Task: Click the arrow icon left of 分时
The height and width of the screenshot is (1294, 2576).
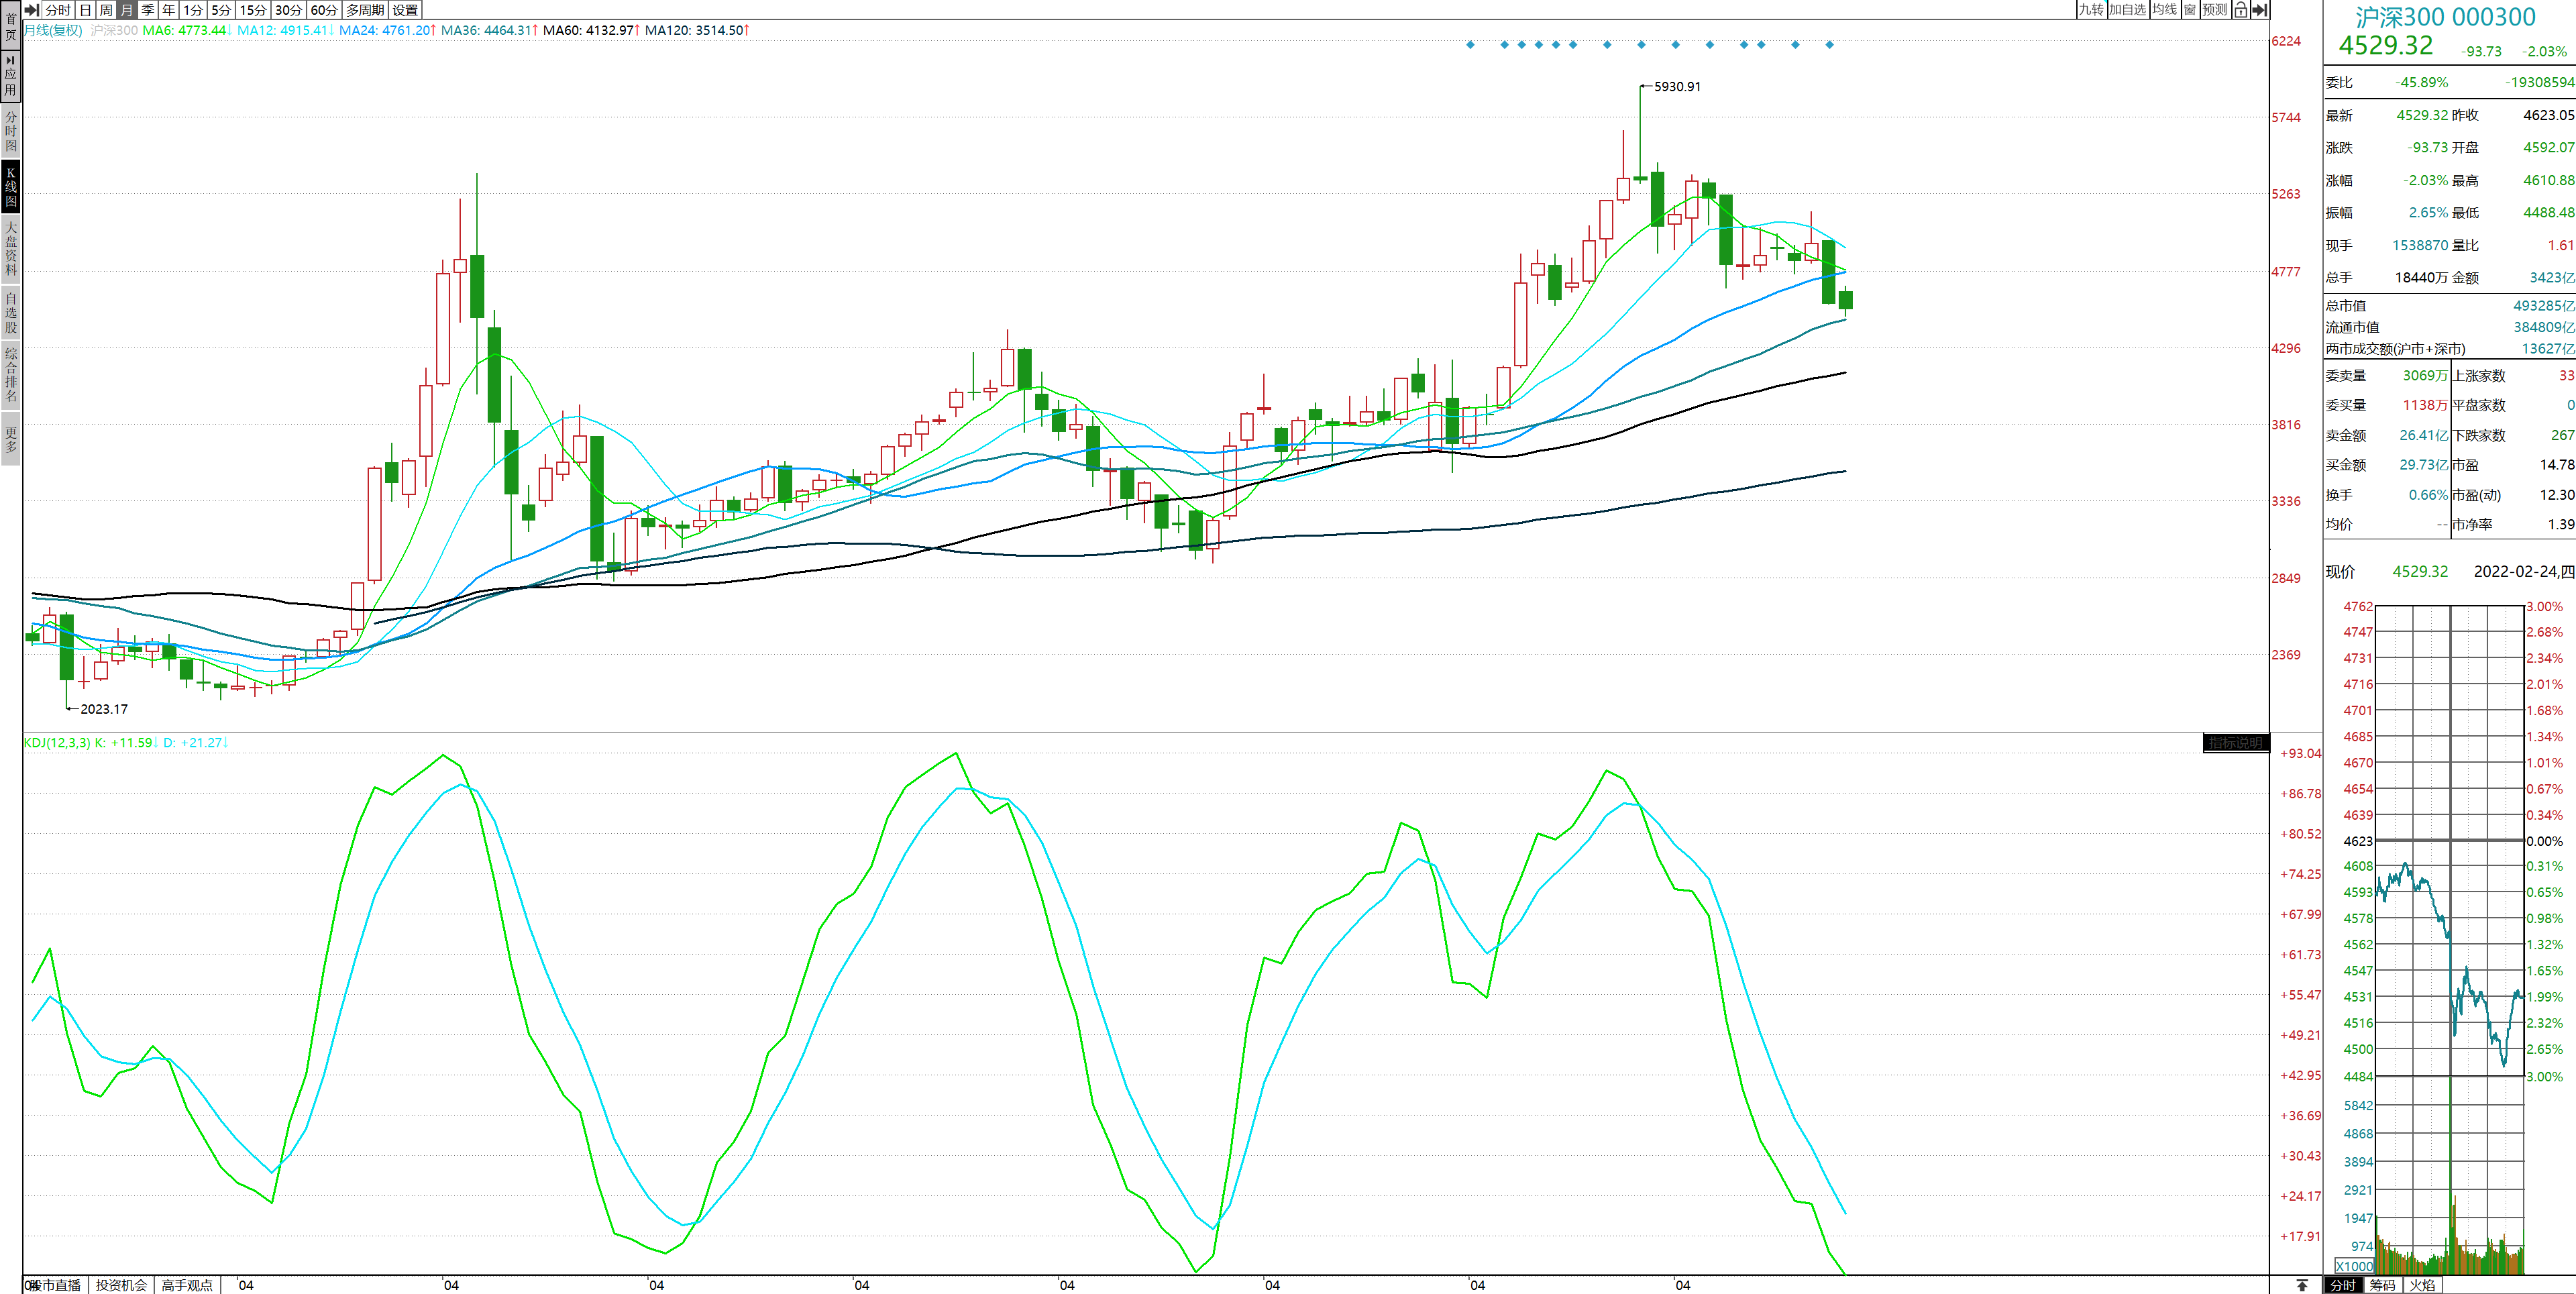Action: point(31,10)
